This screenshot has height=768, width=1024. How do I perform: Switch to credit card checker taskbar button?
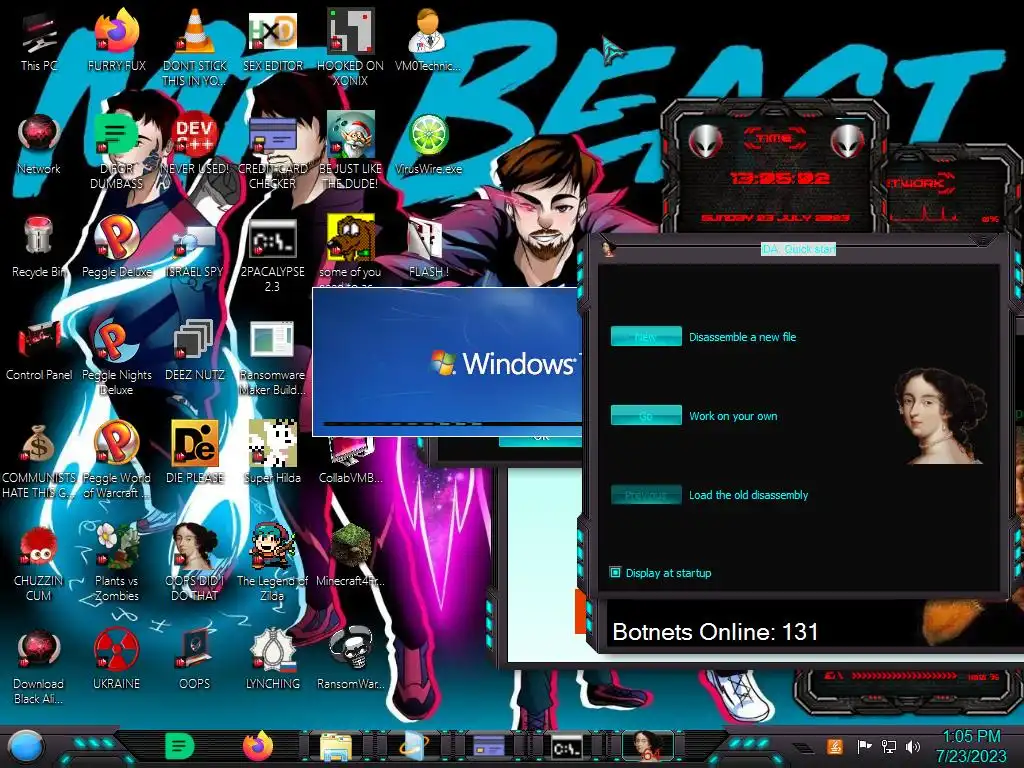click(489, 747)
